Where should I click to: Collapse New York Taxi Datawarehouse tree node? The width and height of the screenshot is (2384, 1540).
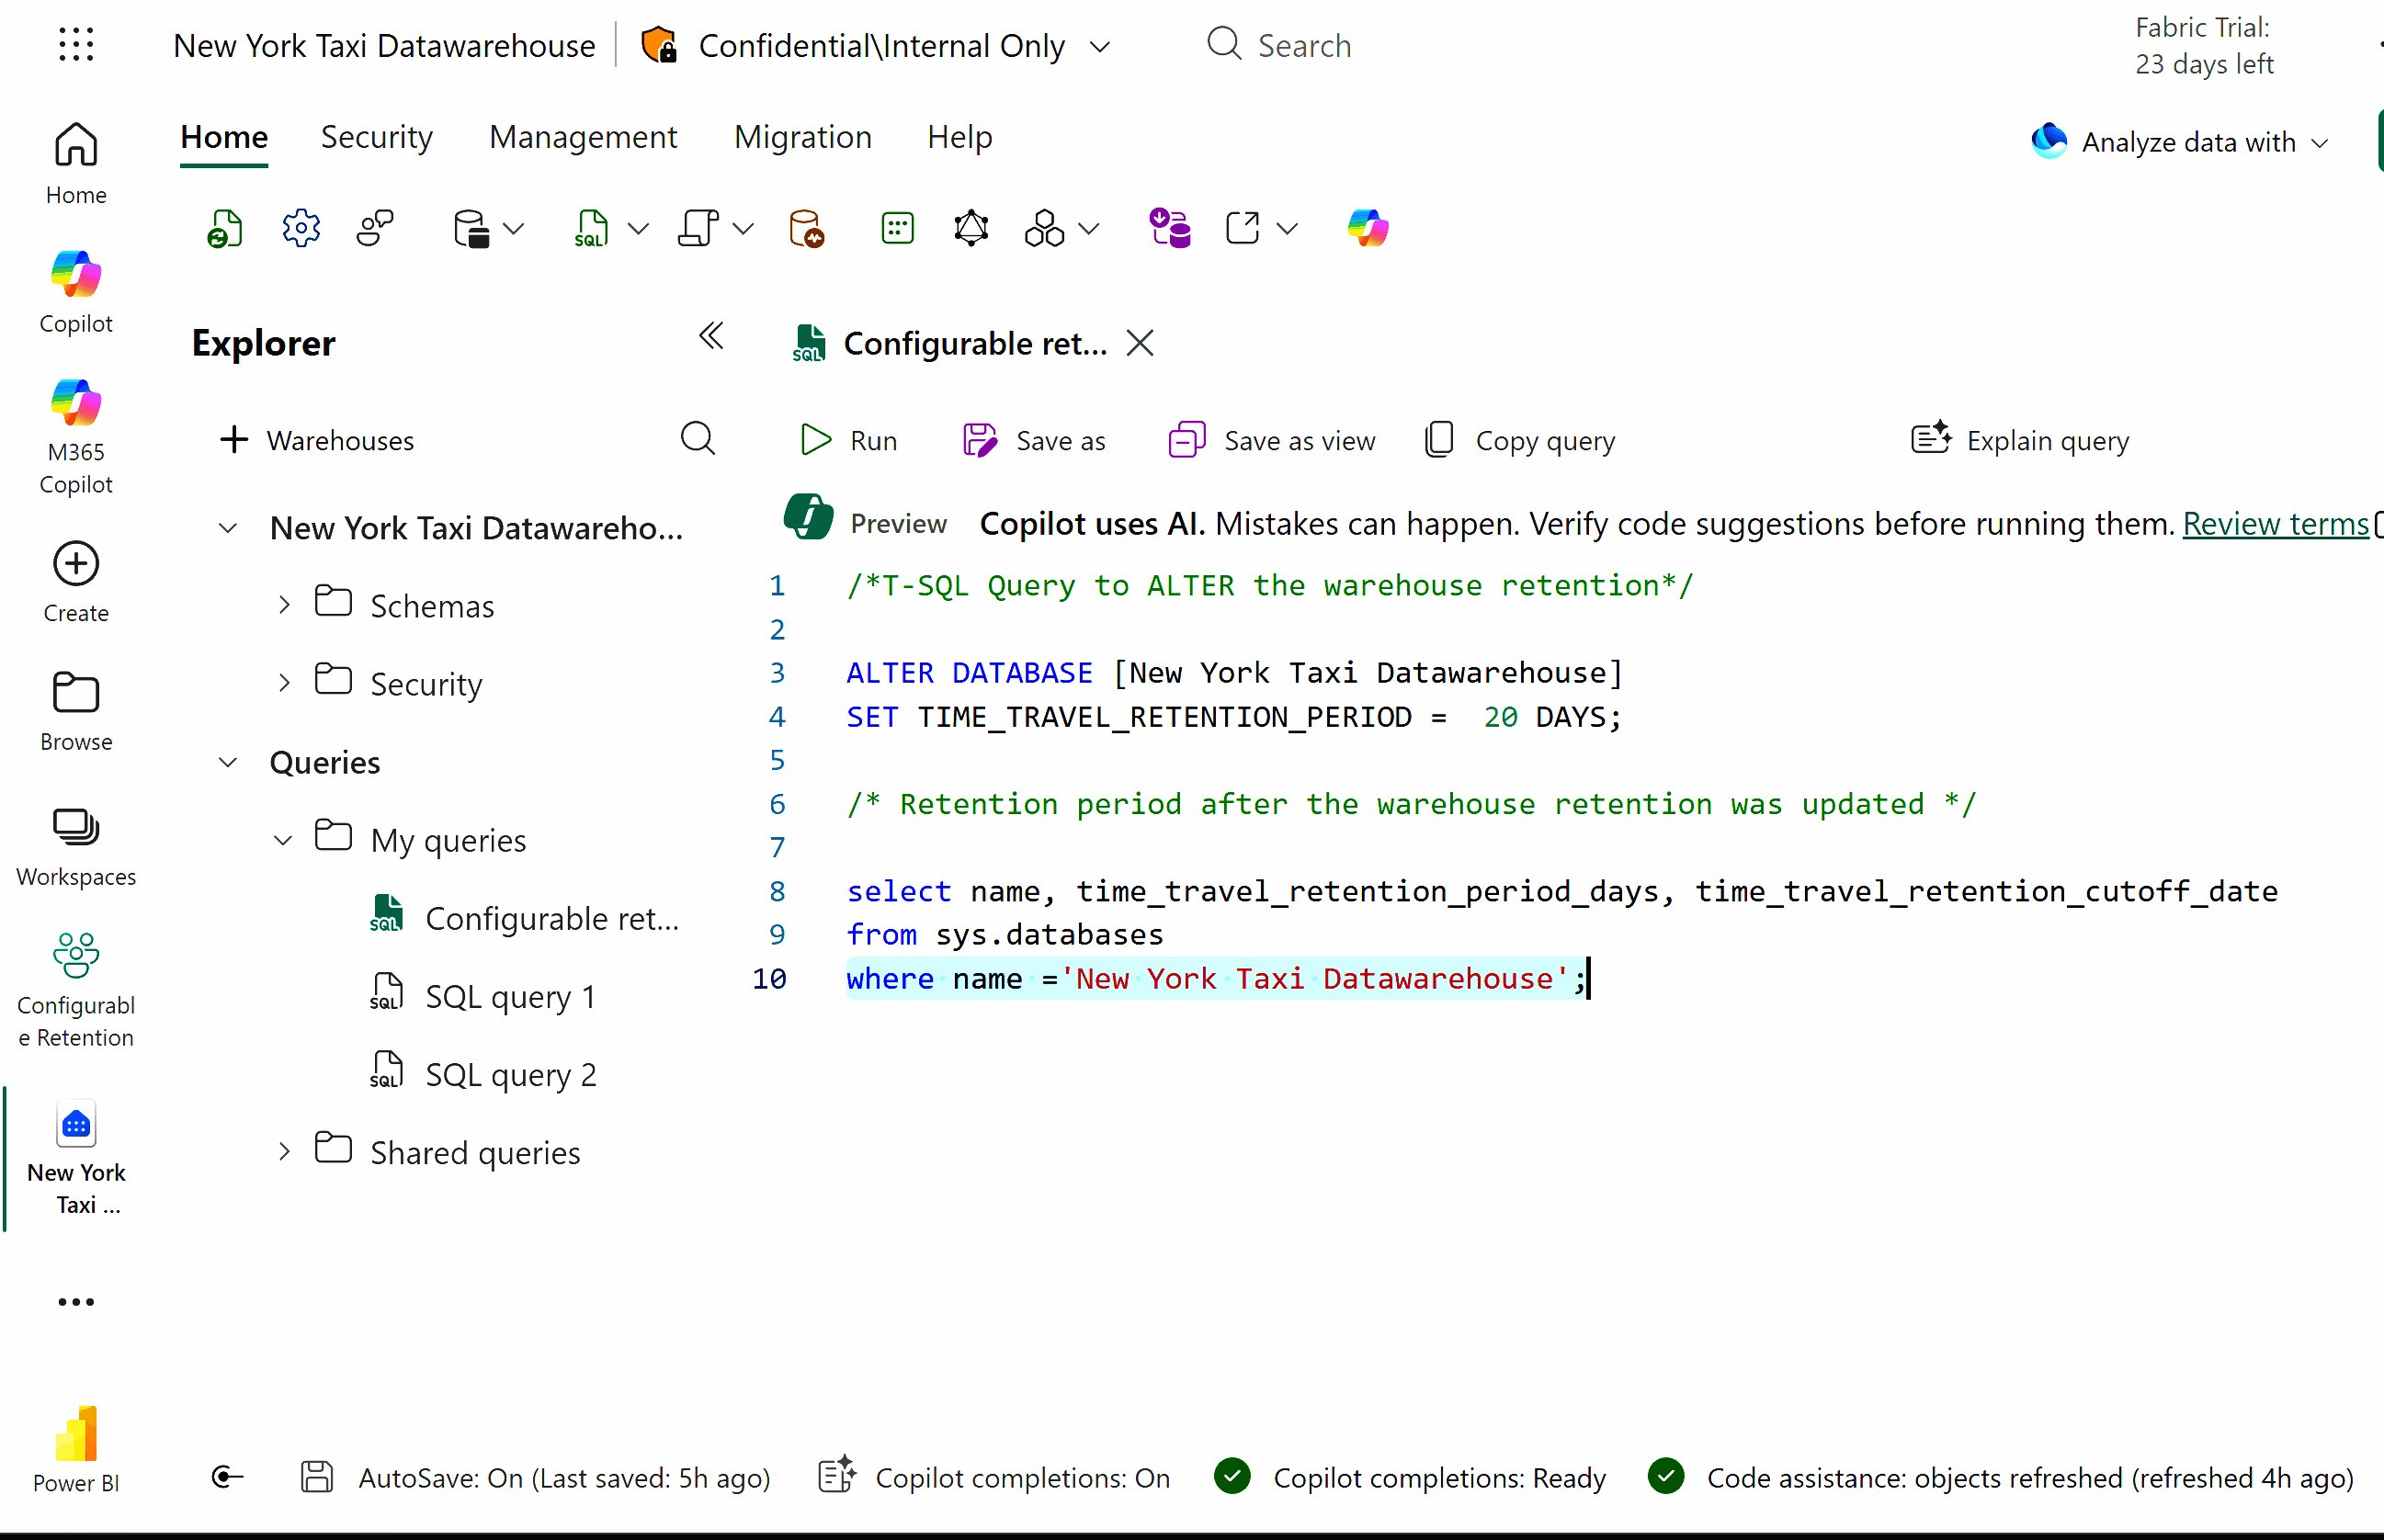tap(228, 528)
